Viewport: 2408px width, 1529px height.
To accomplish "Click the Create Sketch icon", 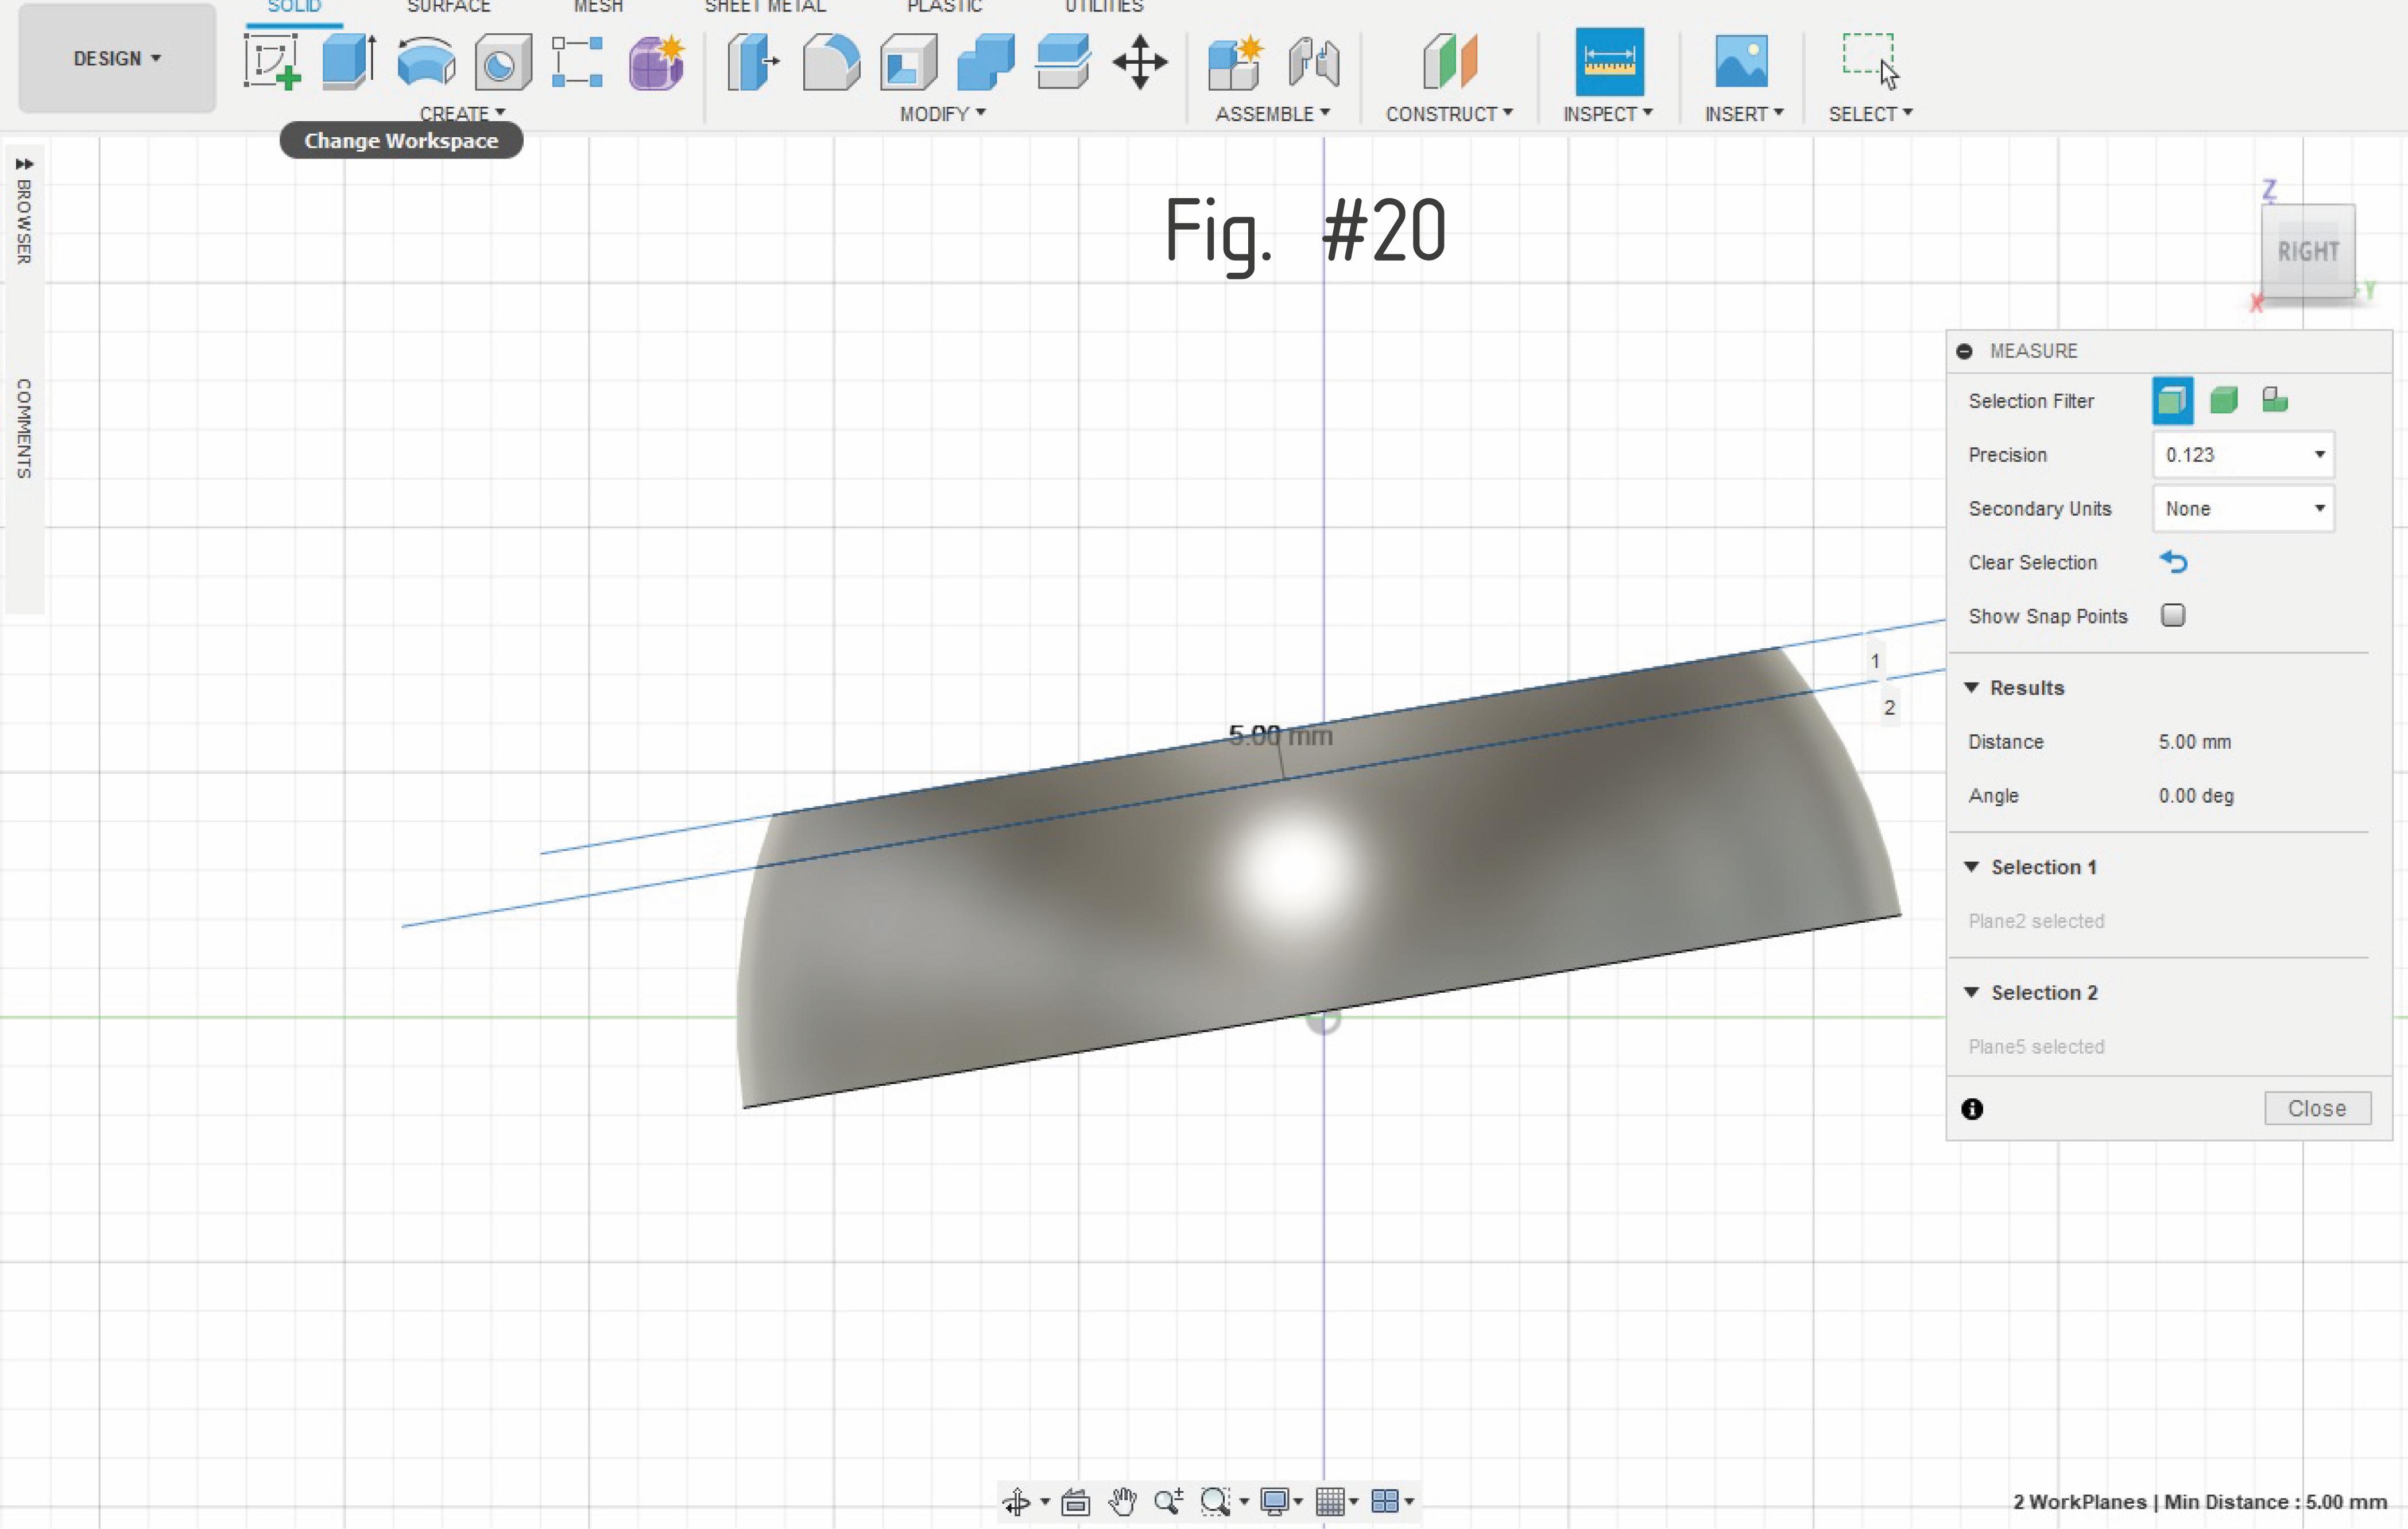I will [272, 62].
